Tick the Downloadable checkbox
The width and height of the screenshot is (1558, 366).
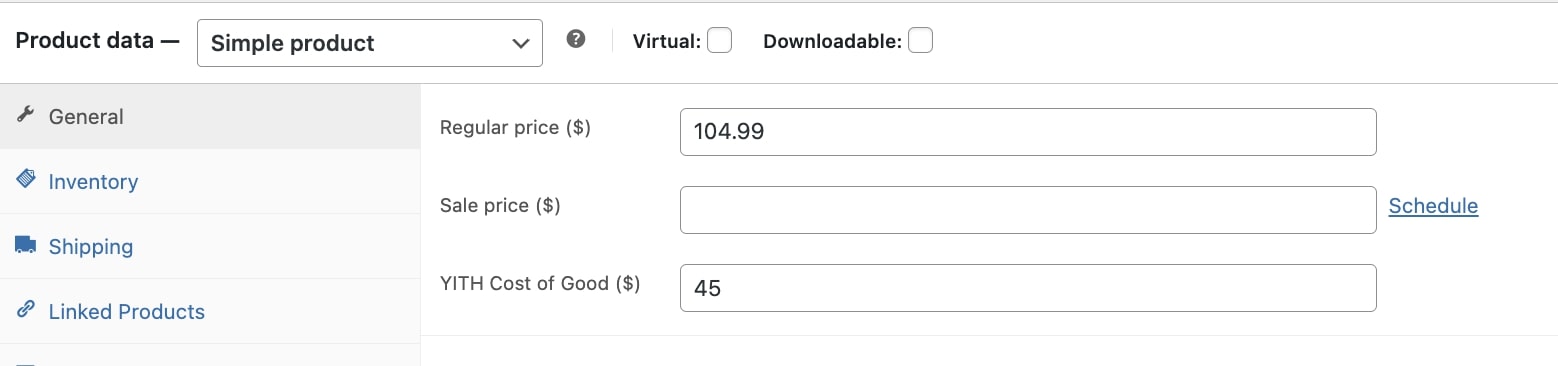tap(920, 41)
